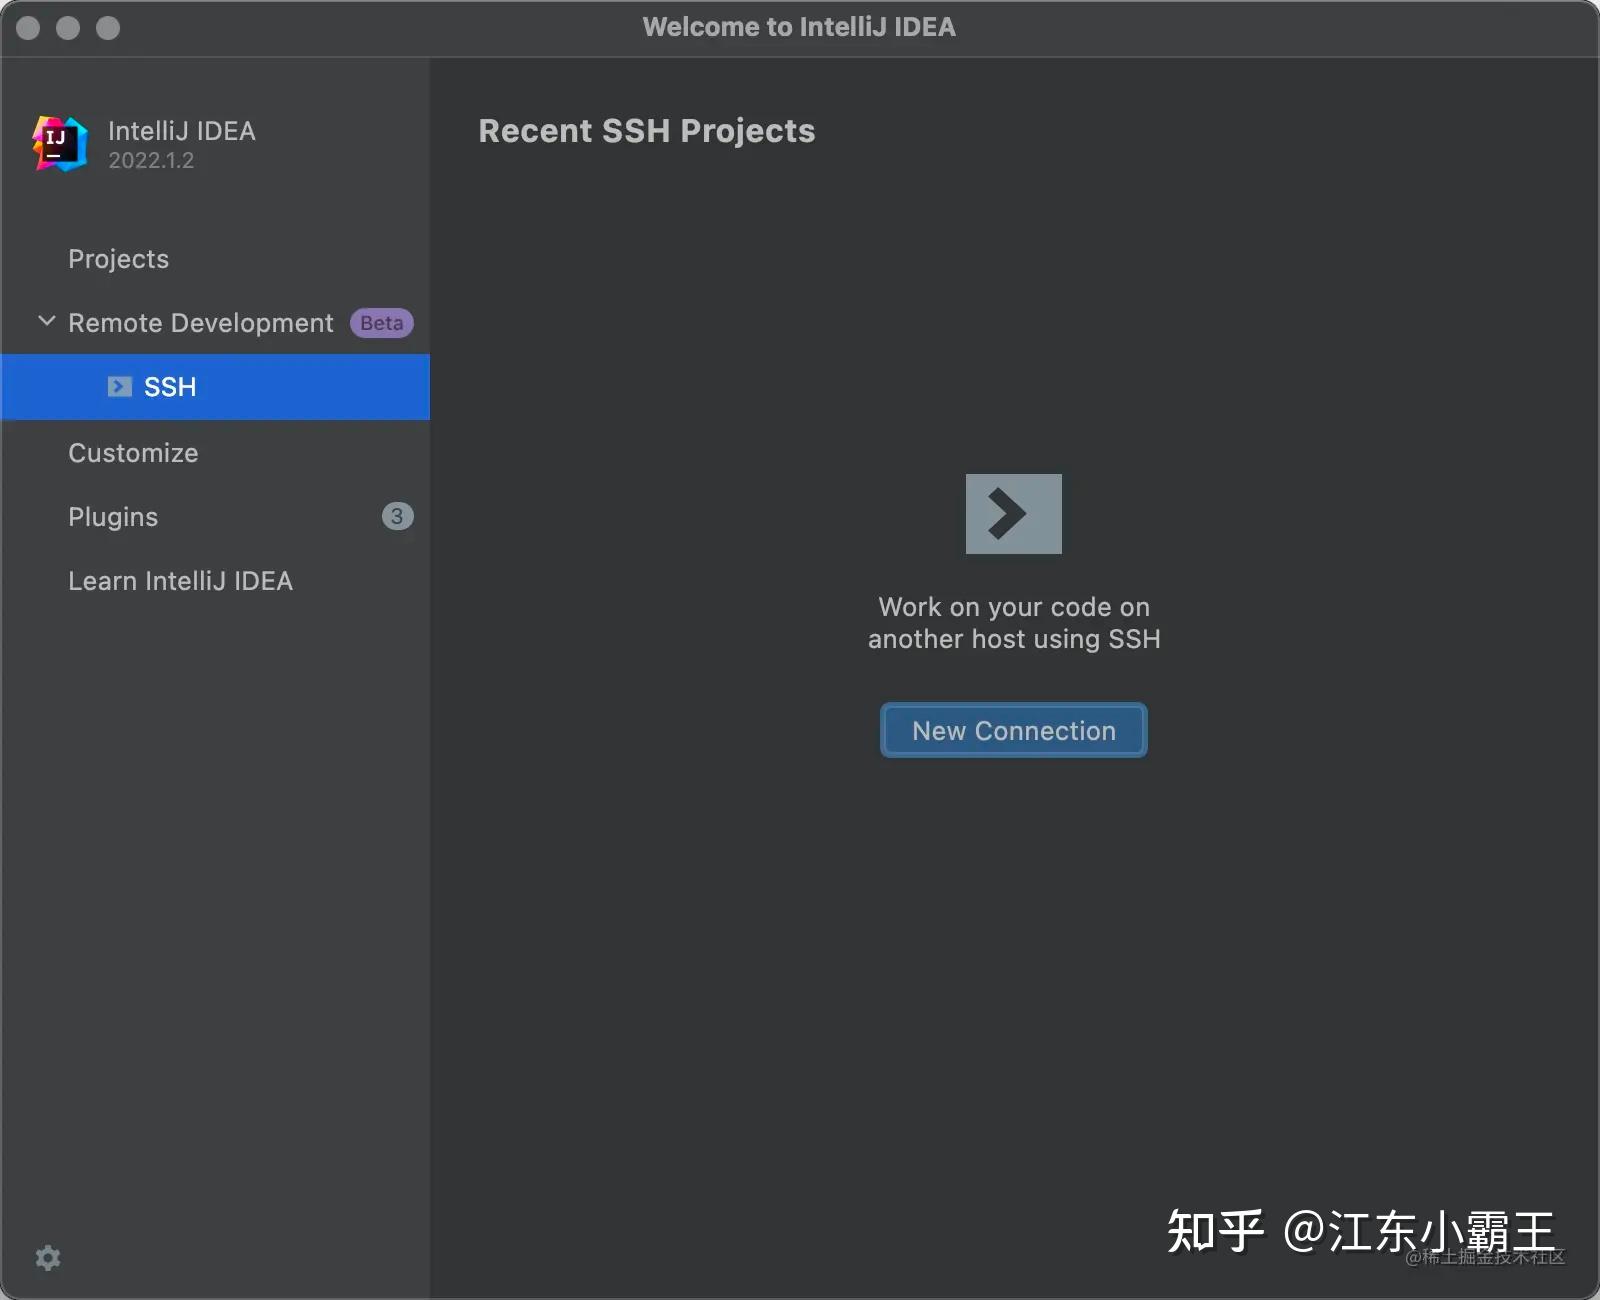Close the welcome window

(x=28, y=28)
